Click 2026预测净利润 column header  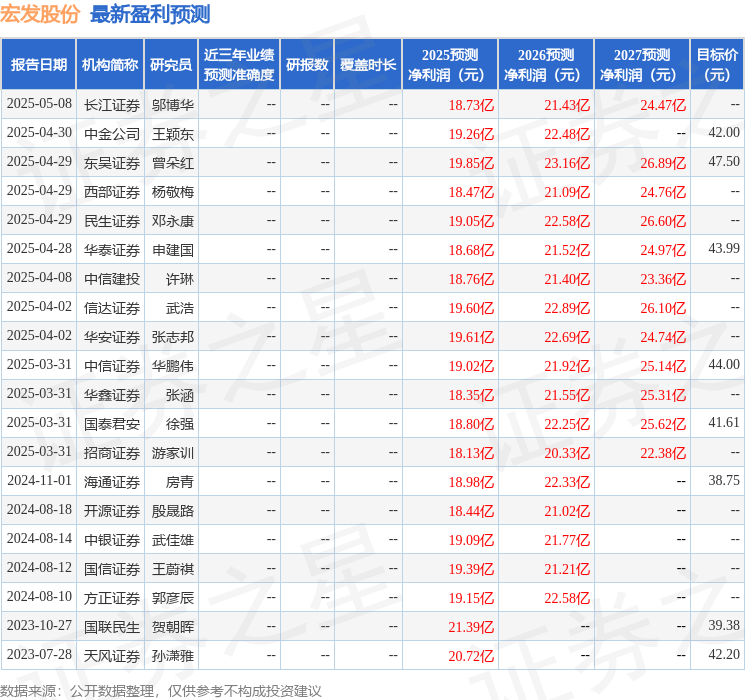(x=546, y=65)
